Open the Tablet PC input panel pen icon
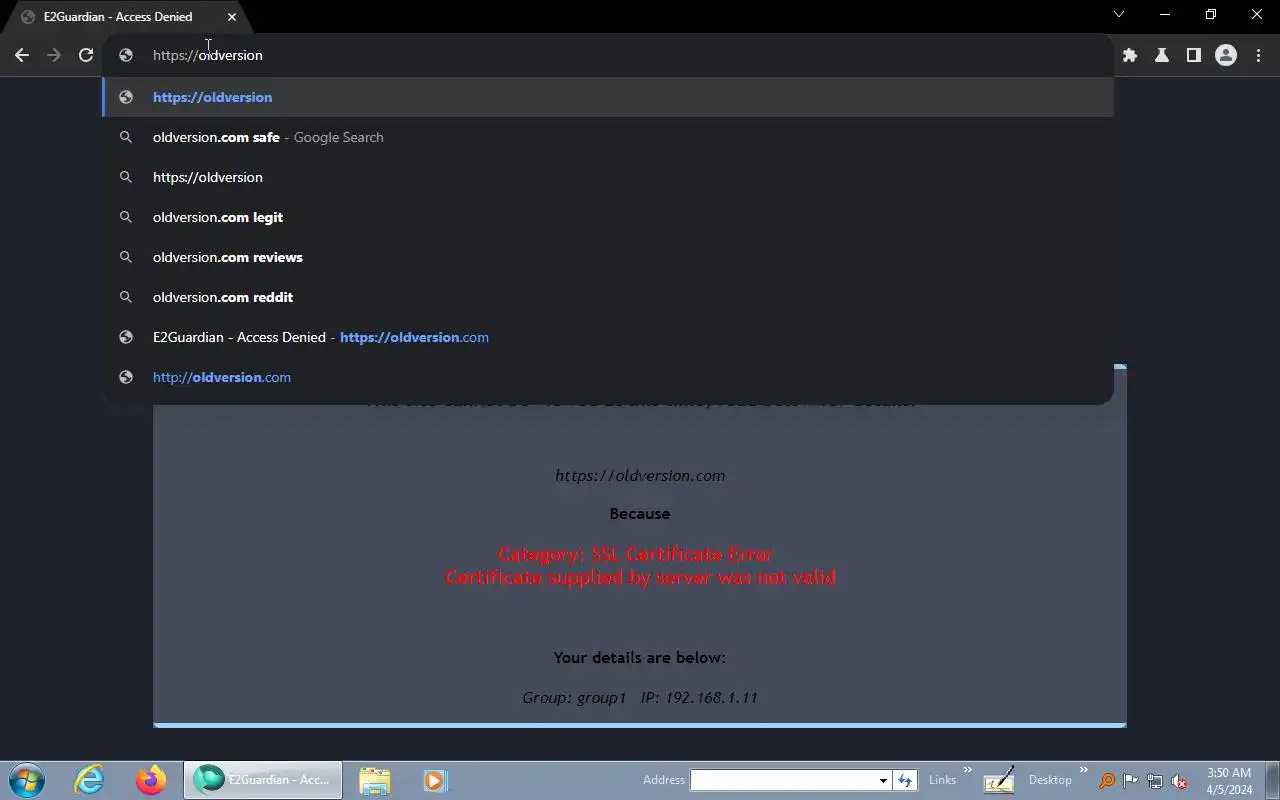This screenshot has height=800, width=1280. 999,780
